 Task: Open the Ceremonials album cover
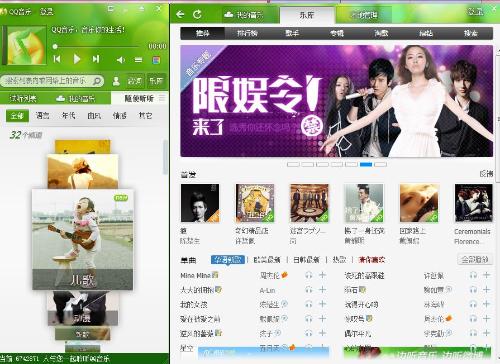point(473,203)
